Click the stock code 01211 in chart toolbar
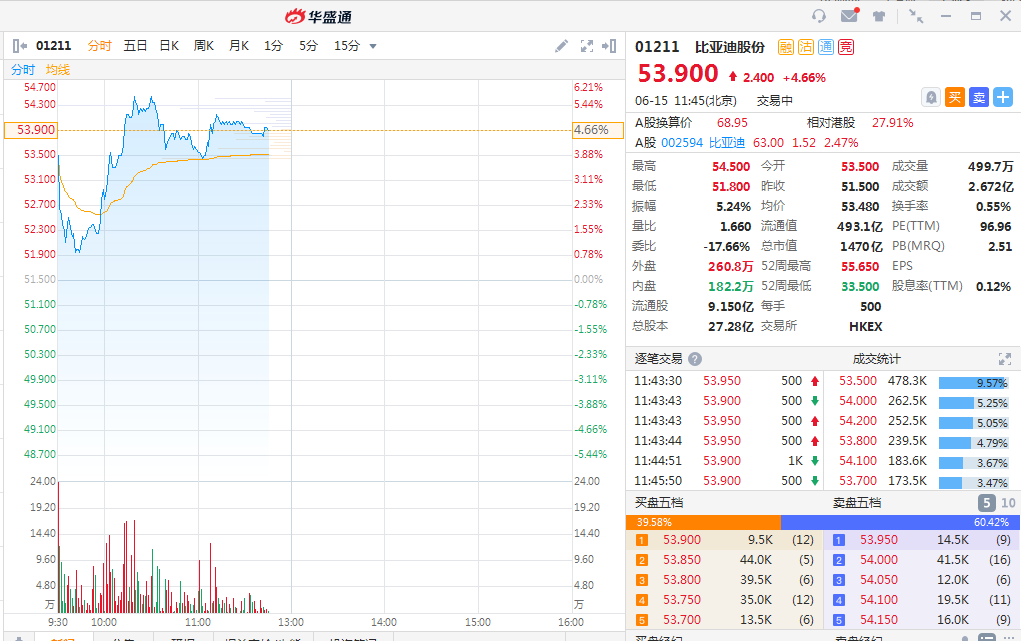Viewport: 1021px width, 641px height. click(53, 46)
